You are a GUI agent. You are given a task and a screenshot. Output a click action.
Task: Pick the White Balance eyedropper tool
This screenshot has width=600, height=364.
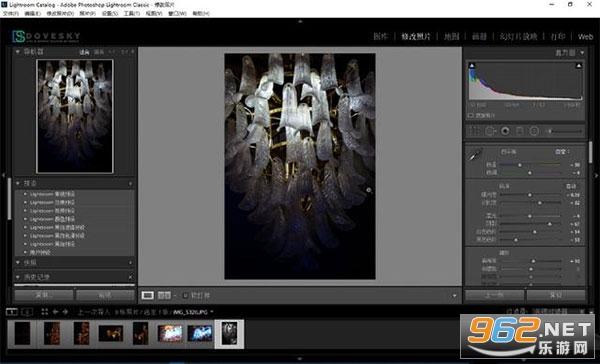click(475, 155)
